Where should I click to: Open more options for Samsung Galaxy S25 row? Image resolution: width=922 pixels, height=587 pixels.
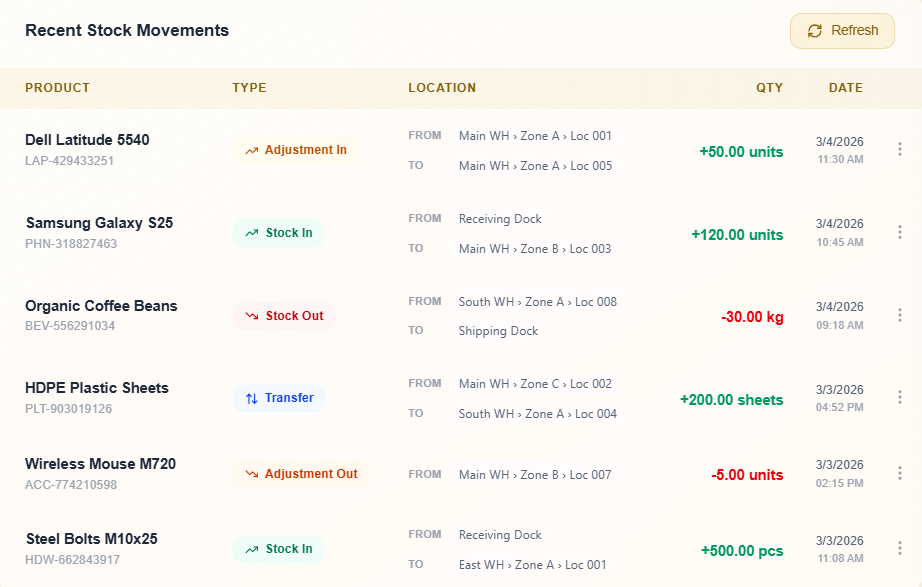pos(900,232)
